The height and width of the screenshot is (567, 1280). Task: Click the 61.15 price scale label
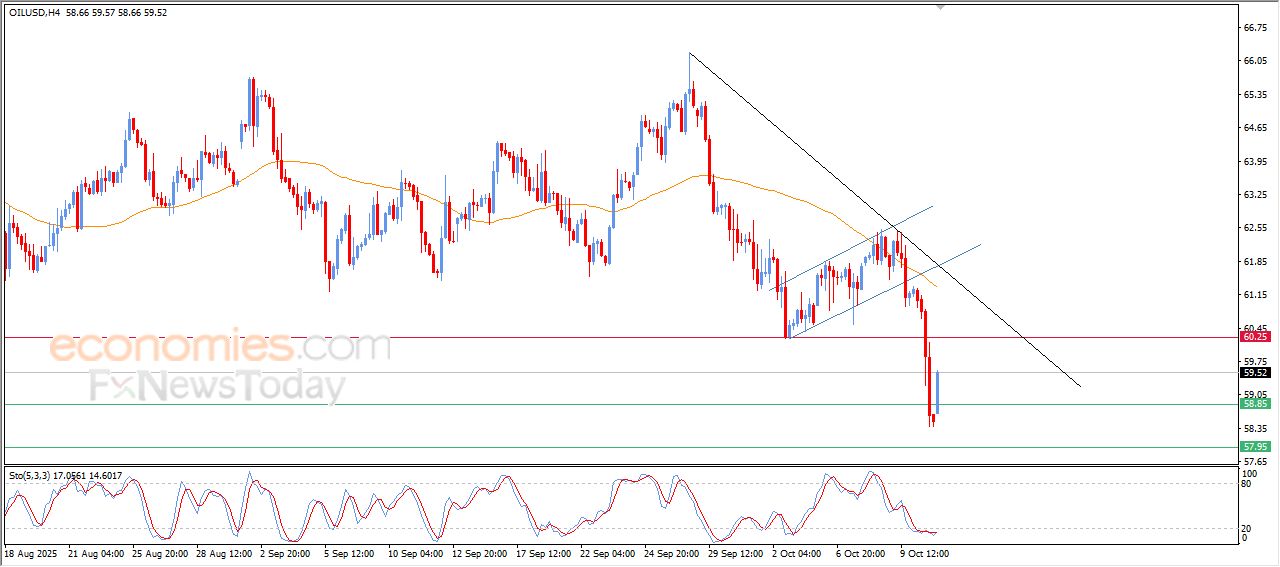[1254, 295]
